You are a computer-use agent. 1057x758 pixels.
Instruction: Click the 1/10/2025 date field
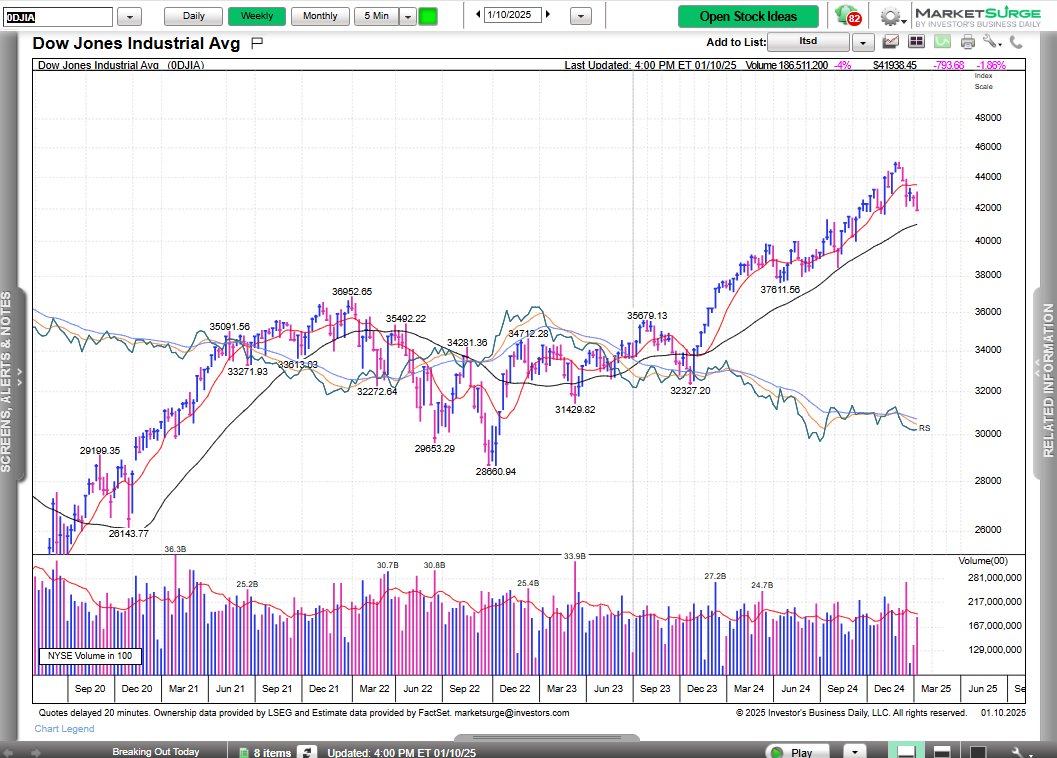[x=512, y=14]
